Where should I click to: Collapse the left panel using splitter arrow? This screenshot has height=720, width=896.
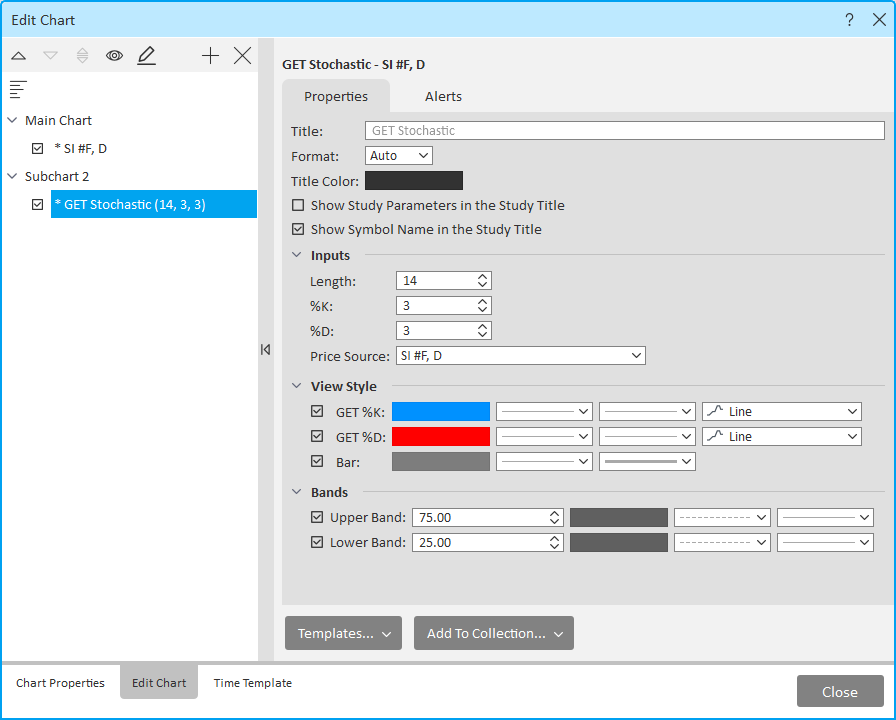click(x=265, y=349)
